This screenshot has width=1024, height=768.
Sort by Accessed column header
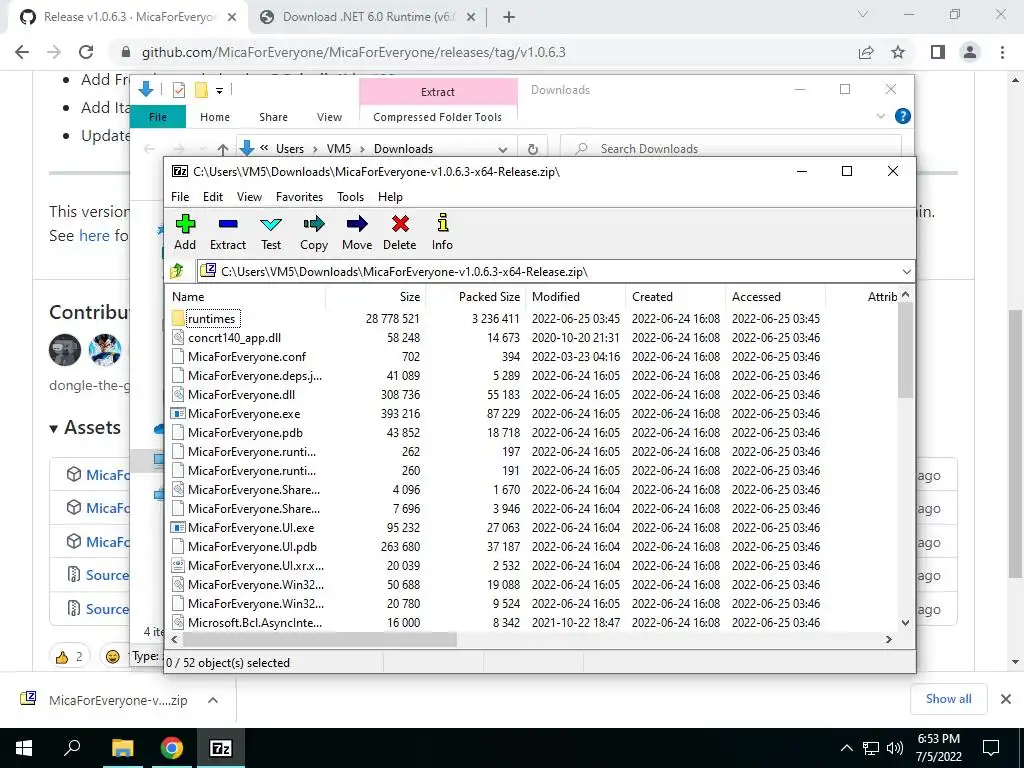(775, 296)
